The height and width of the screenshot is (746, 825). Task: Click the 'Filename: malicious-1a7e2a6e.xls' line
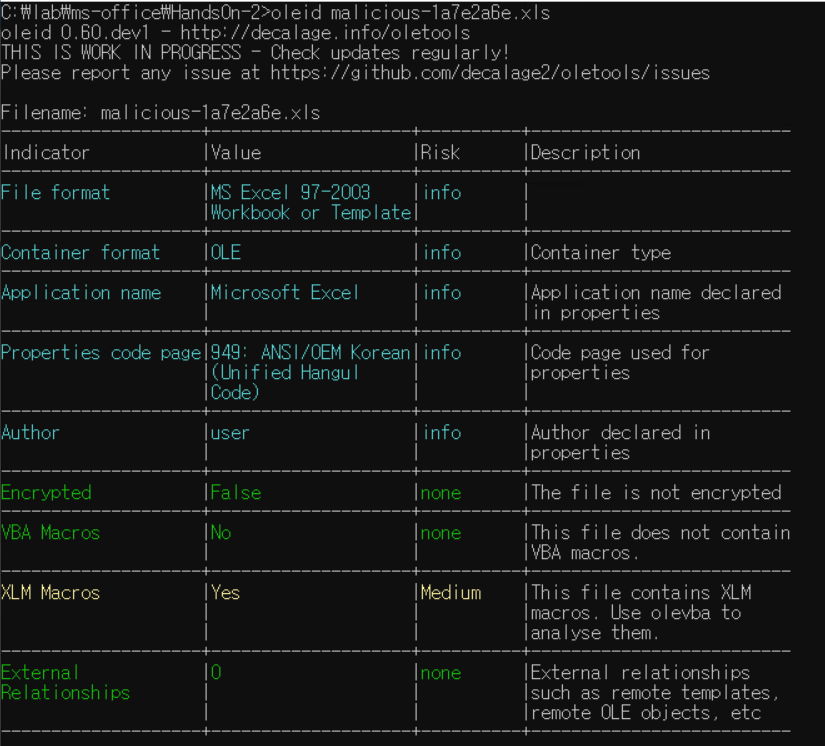click(160, 113)
